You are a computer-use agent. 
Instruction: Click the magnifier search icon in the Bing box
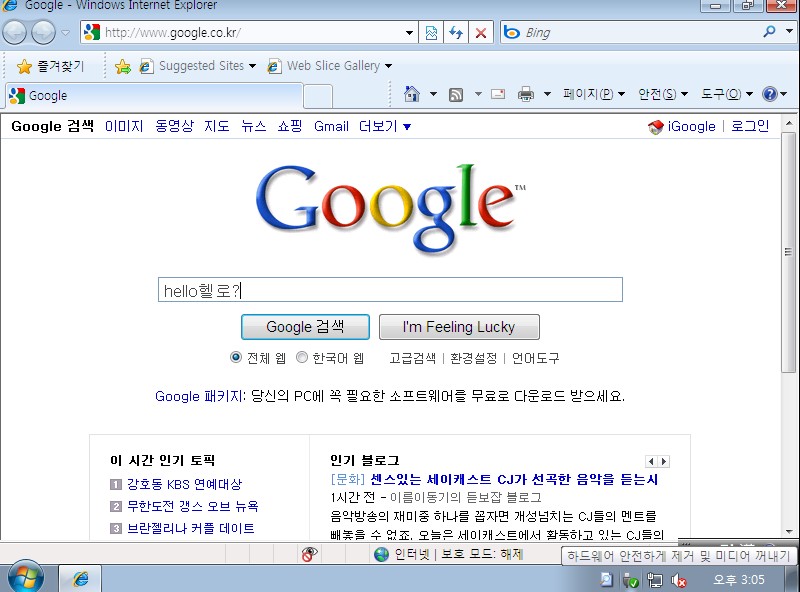[769, 32]
